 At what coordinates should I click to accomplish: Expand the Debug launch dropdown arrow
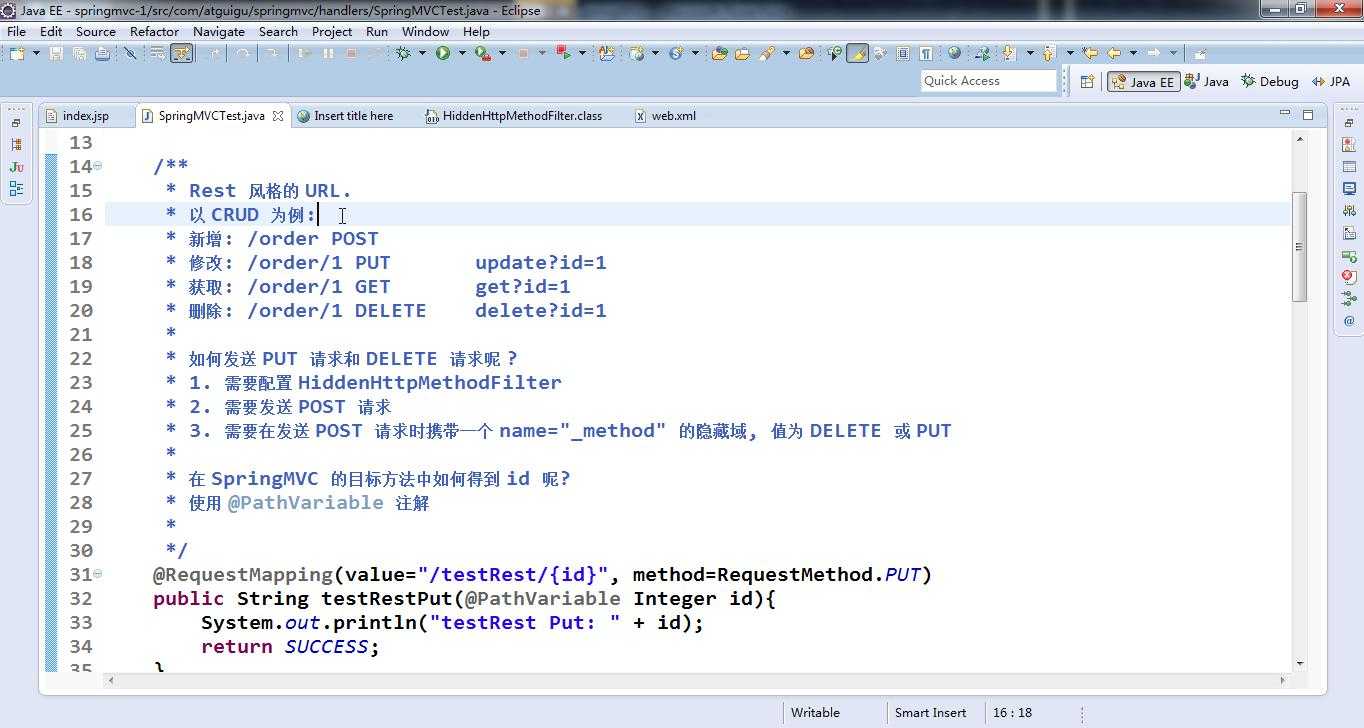[422, 53]
